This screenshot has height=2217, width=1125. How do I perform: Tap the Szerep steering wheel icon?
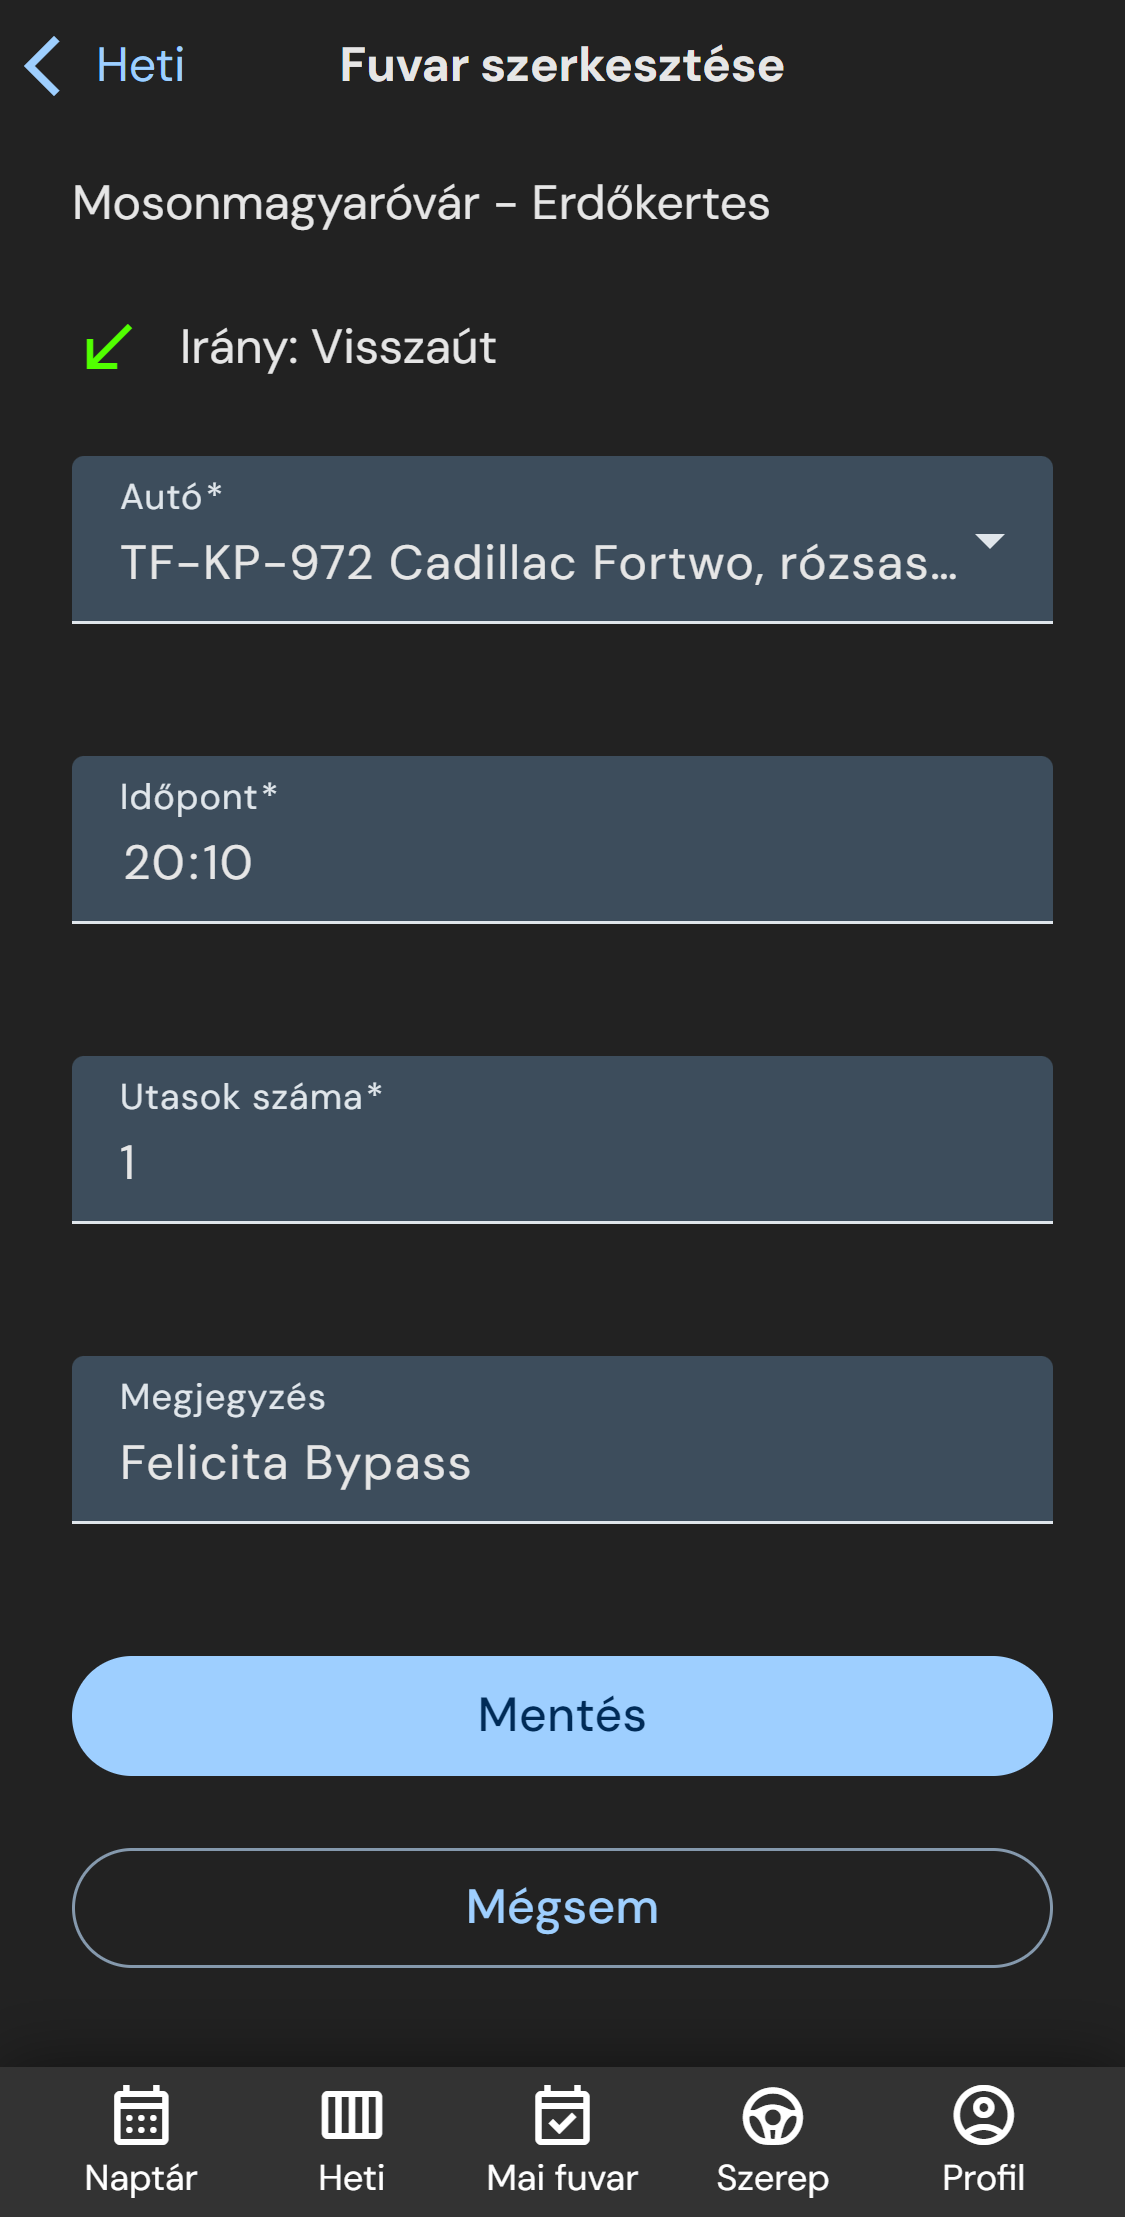[772, 2115]
